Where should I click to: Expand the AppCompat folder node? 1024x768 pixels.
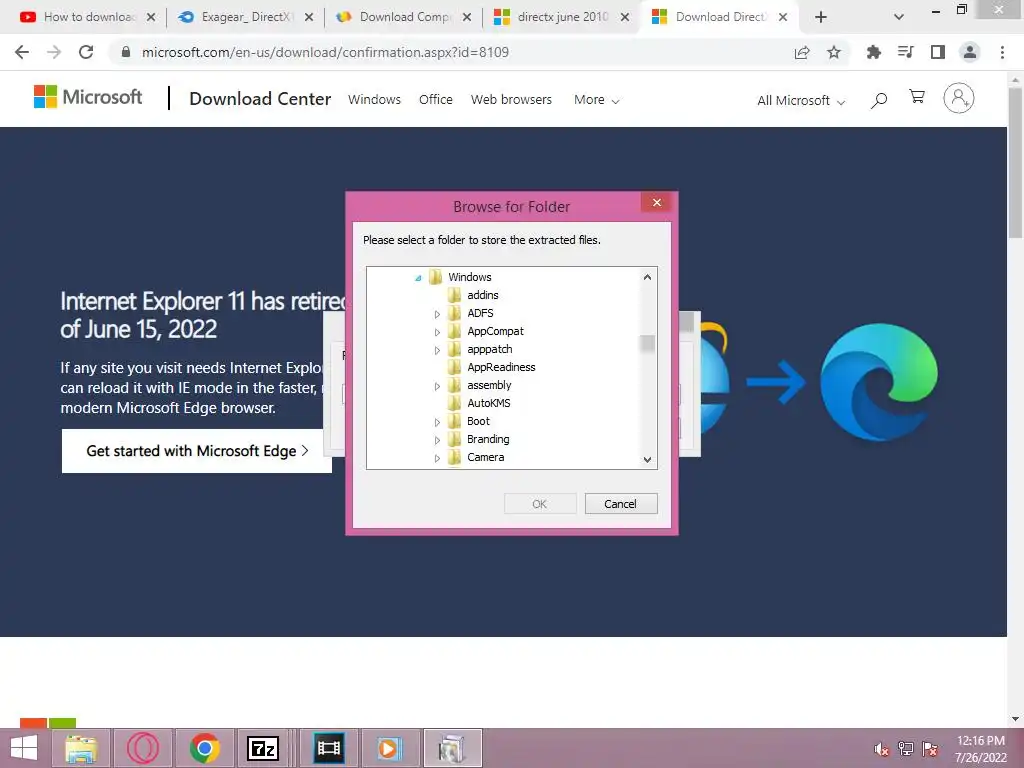click(437, 332)
